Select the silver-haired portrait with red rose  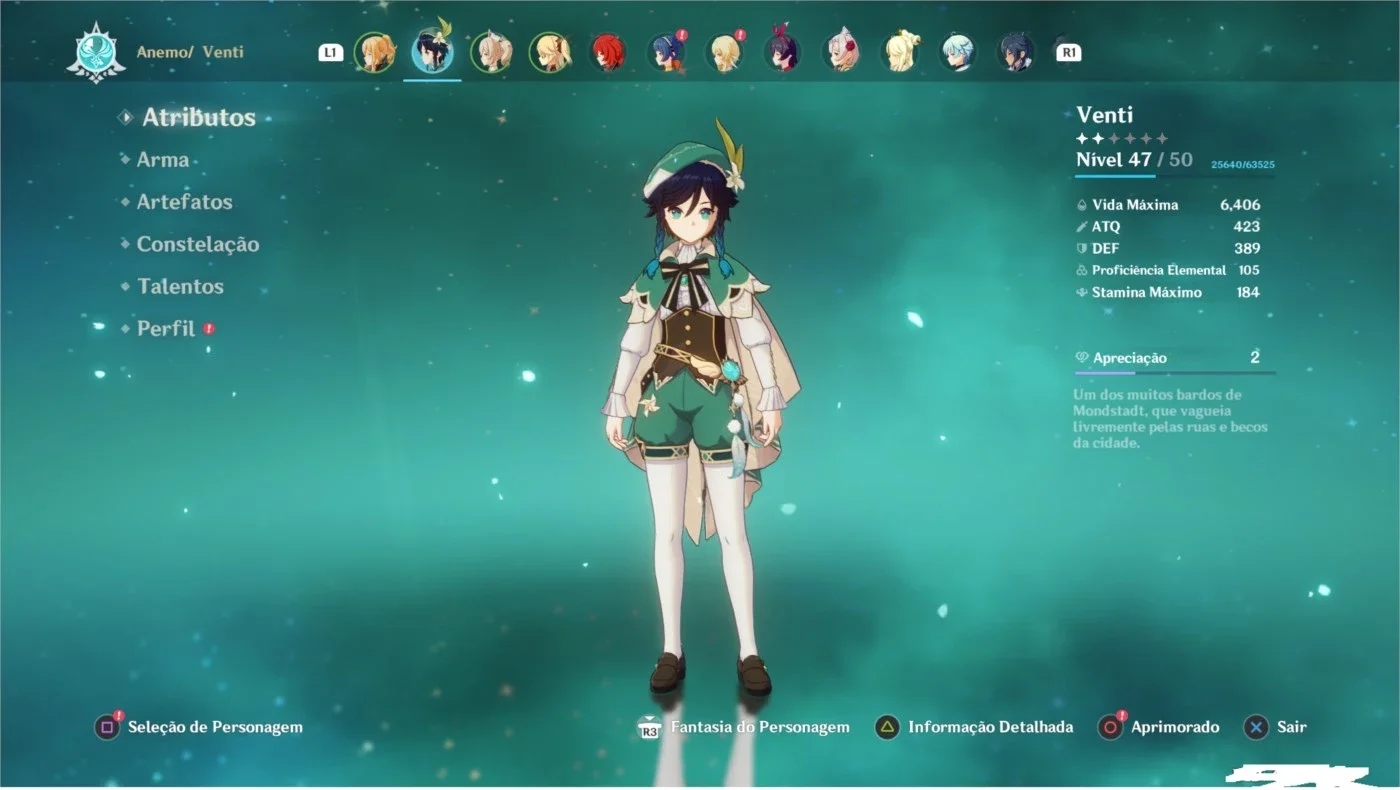pos(842,52)
